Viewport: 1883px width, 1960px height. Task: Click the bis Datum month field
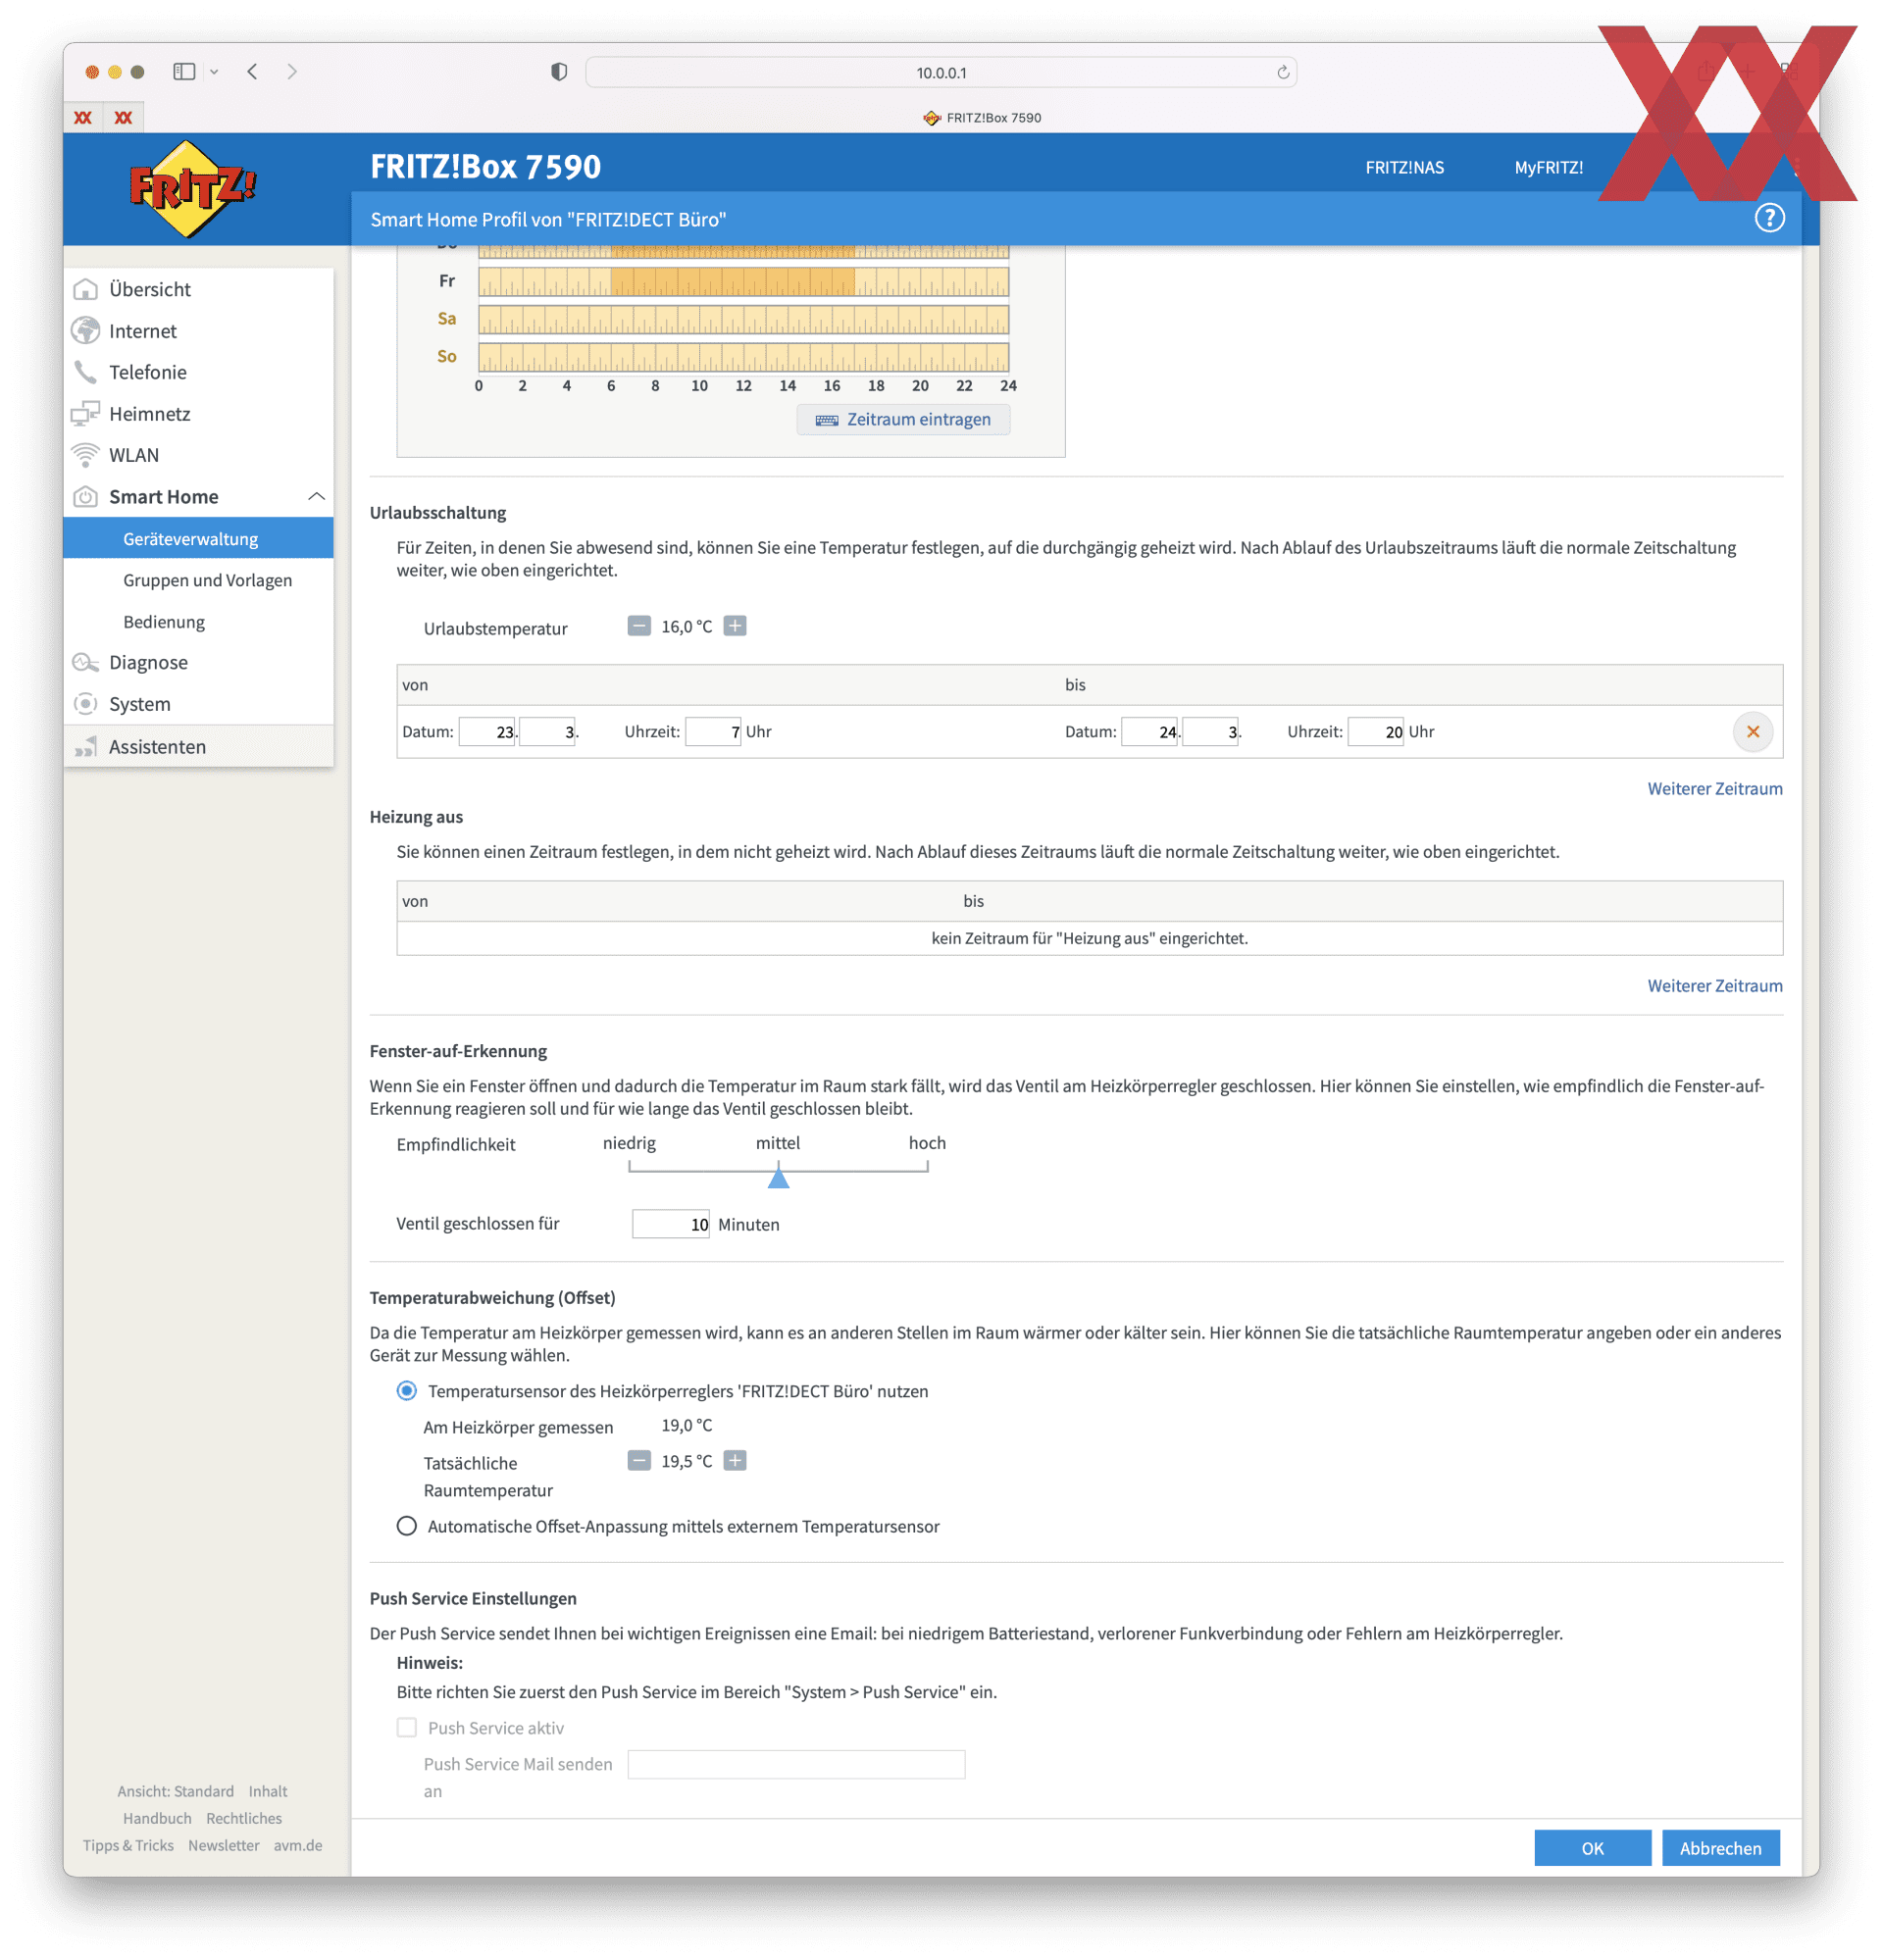(1210, 732)
